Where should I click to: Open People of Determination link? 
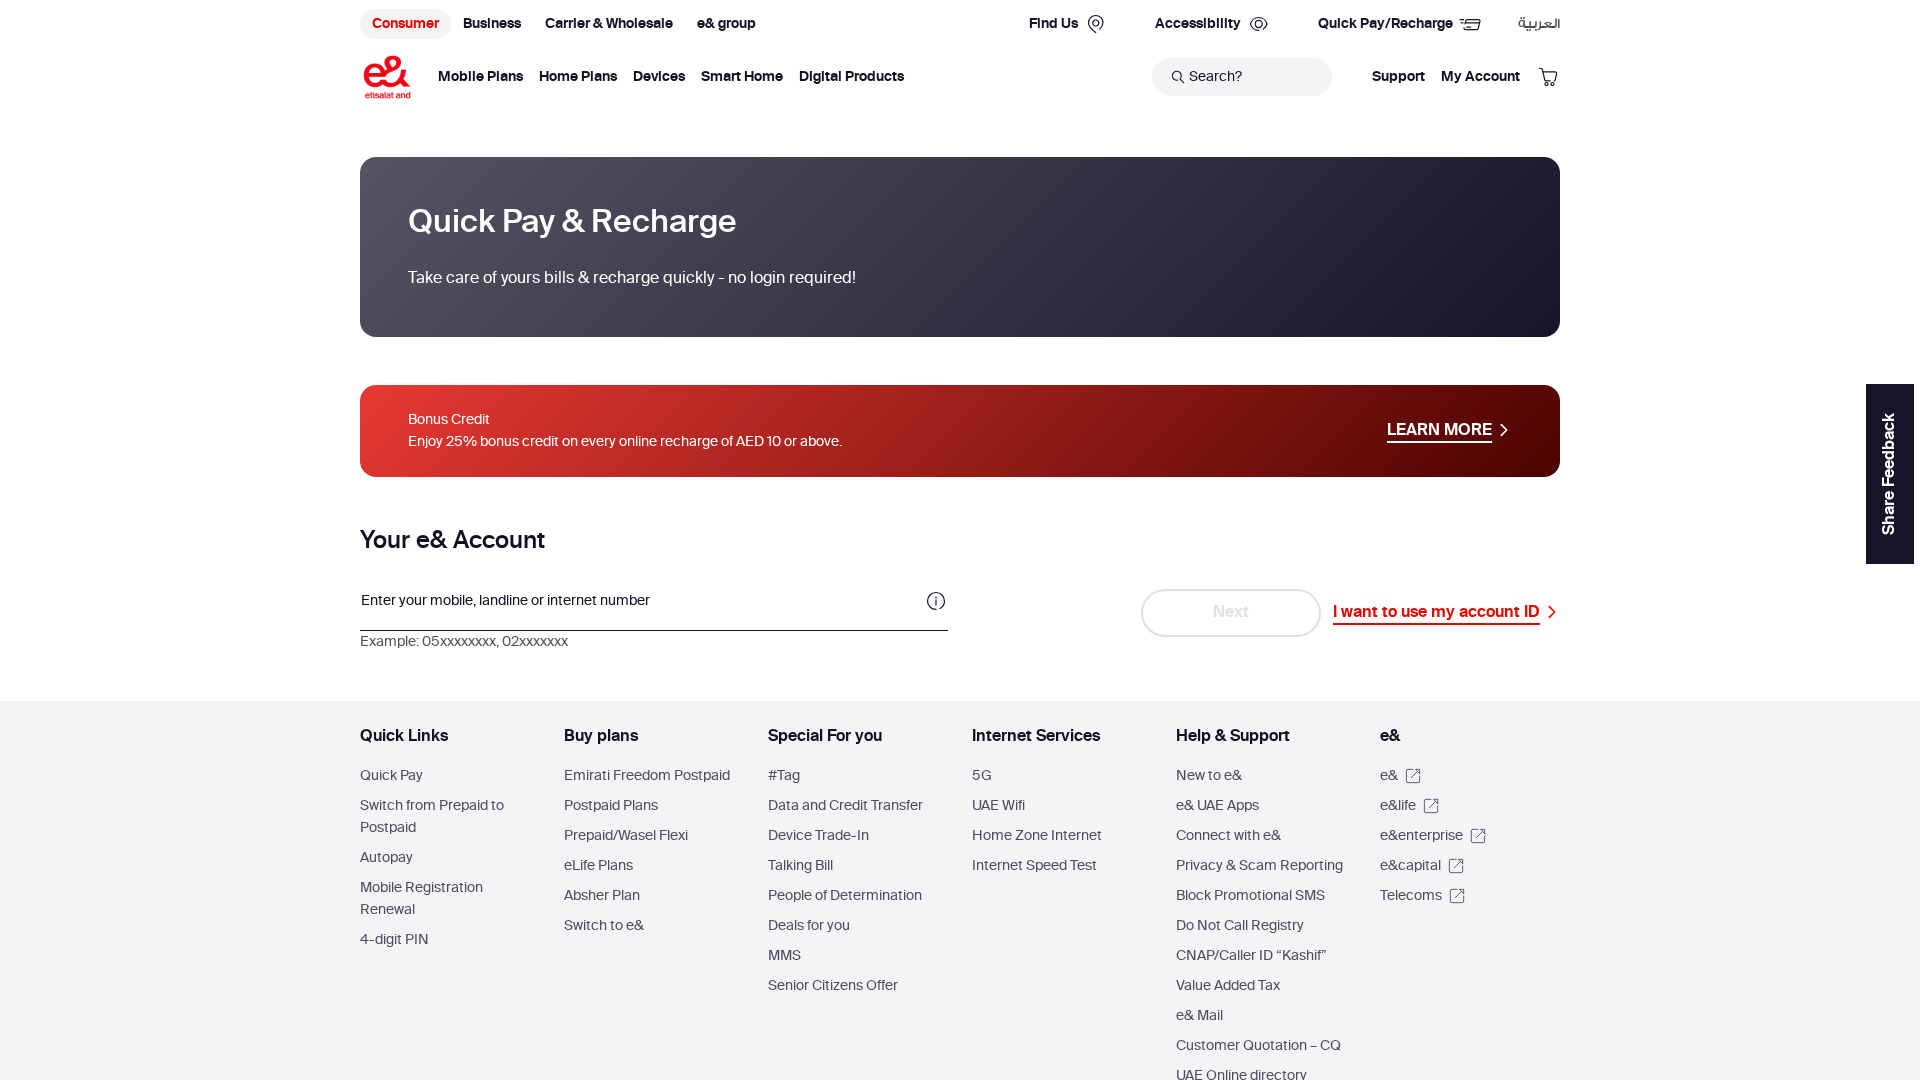pyautogui.click(x=845, y=896)
